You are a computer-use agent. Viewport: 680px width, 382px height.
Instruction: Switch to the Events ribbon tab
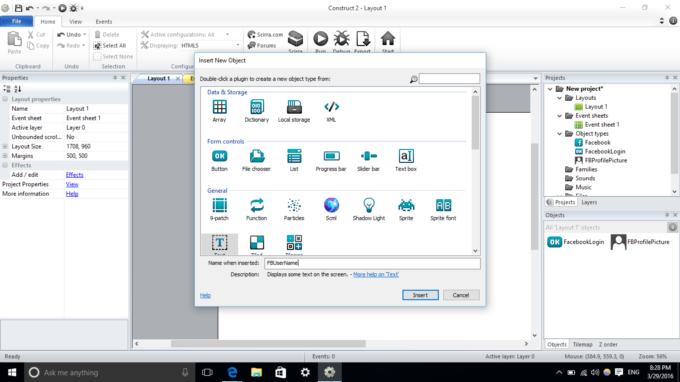[x=104, y=22]
